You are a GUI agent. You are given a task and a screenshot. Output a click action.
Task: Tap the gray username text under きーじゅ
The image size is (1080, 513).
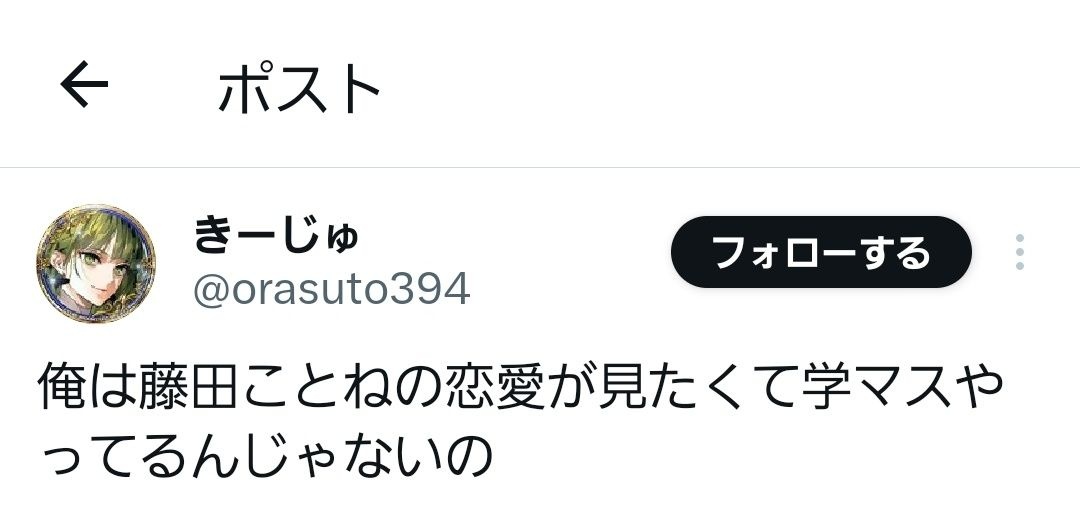pyautogui.click(x=332, y=289)
